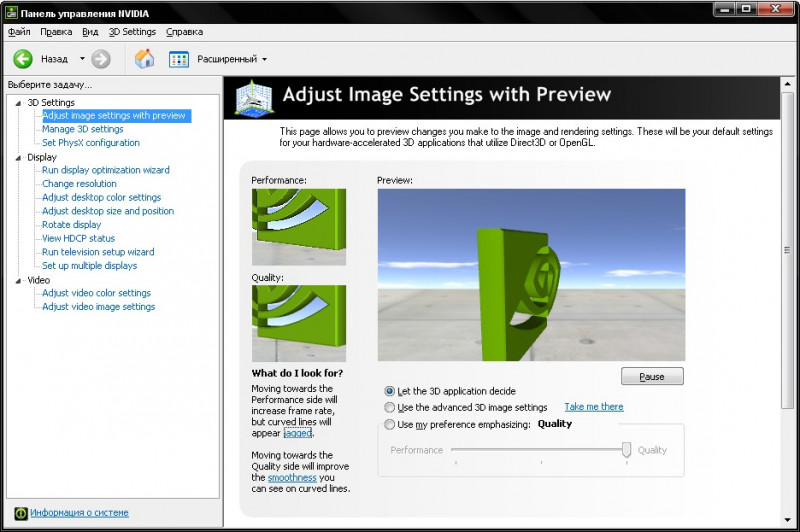Open View HDCP status

pos(79,238)
